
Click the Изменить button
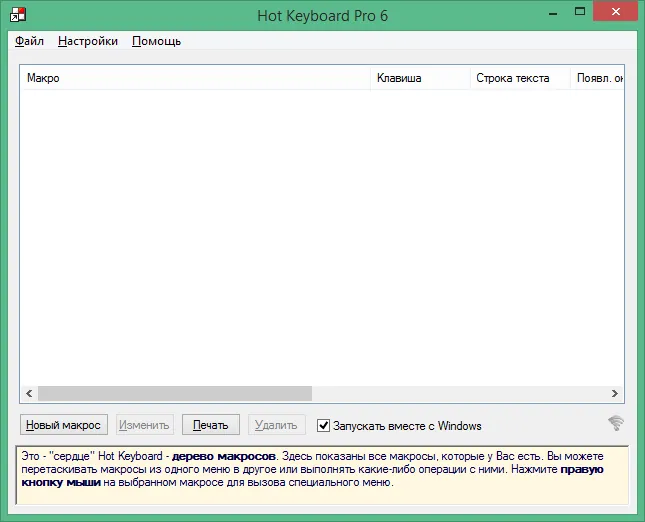(144, 425)
